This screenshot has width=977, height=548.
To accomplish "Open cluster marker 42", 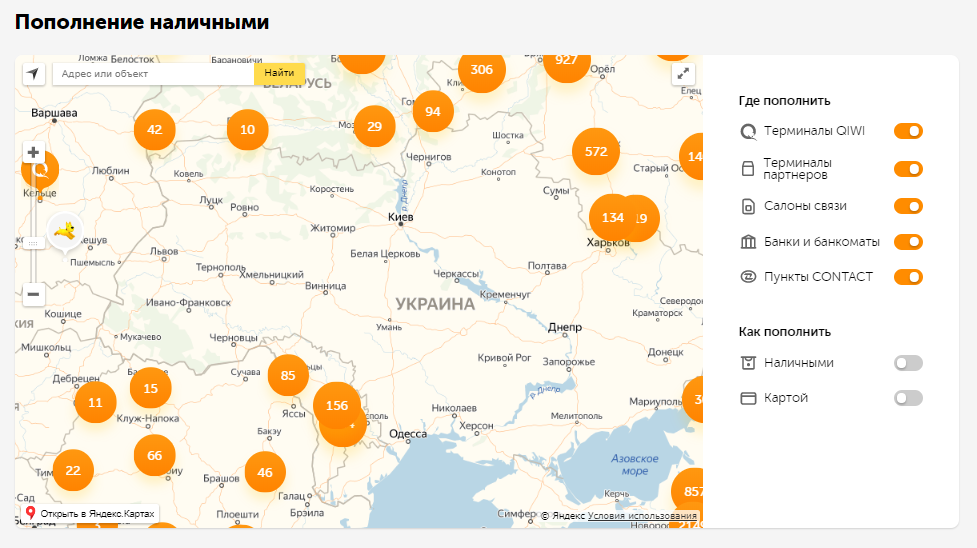I will tap(155, 130).
